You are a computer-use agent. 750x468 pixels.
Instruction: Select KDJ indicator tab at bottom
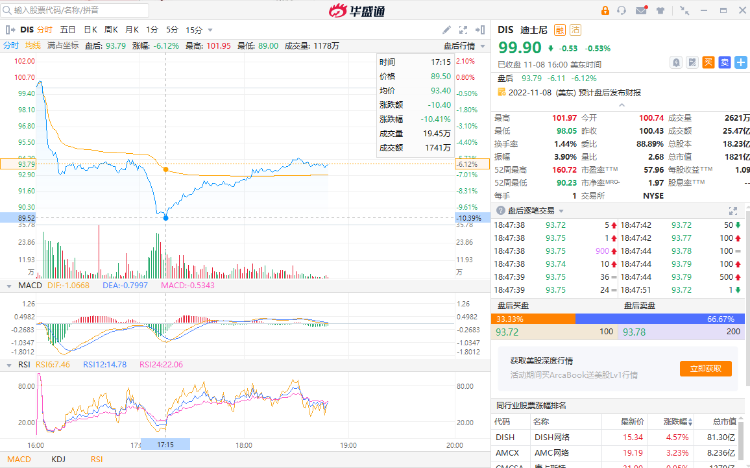(x=58, y=459)
